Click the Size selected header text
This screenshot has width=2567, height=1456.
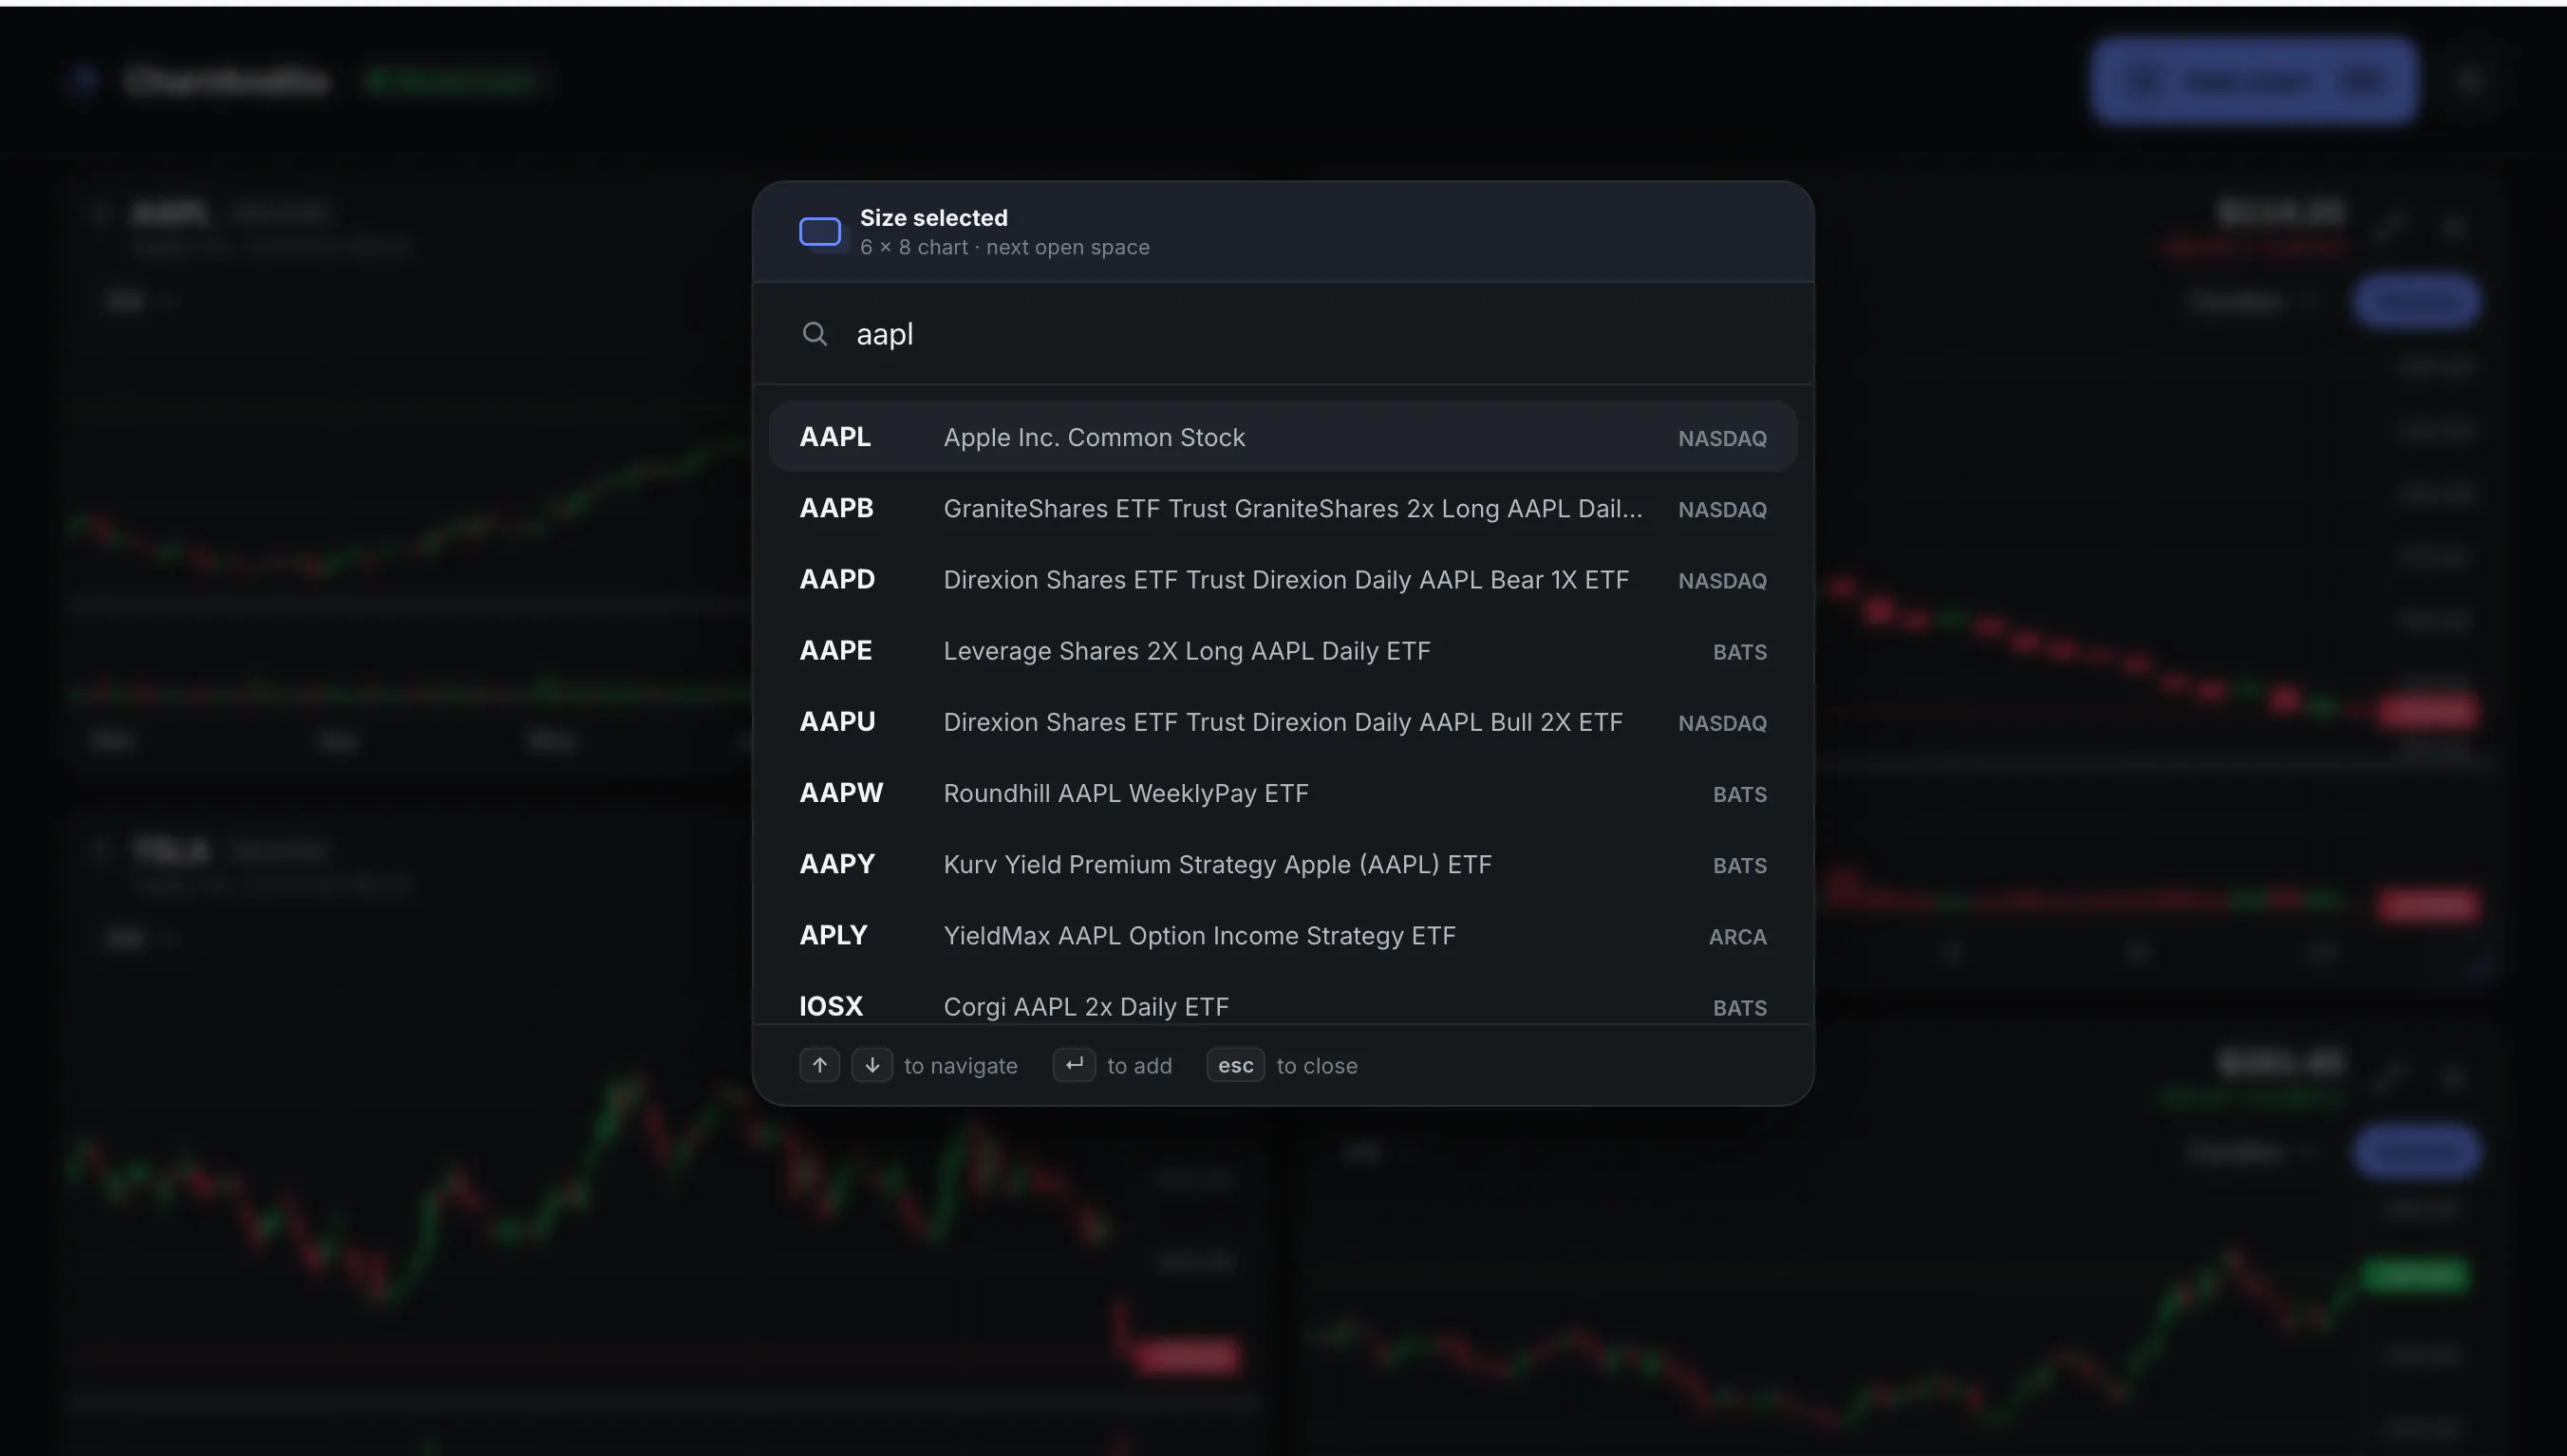[x=933, y=217]
